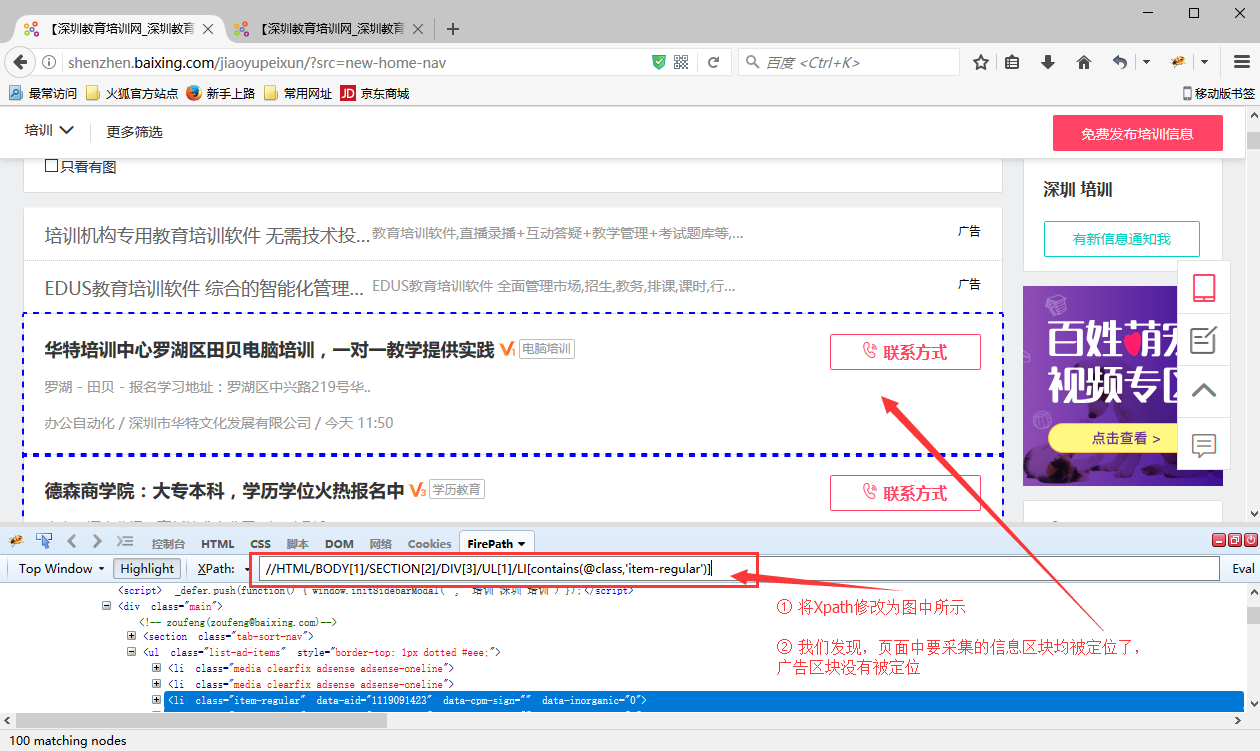This screenshot has height=751, width=1260.
Task: Open the XPath type dropdown
Action: (223, 568)
